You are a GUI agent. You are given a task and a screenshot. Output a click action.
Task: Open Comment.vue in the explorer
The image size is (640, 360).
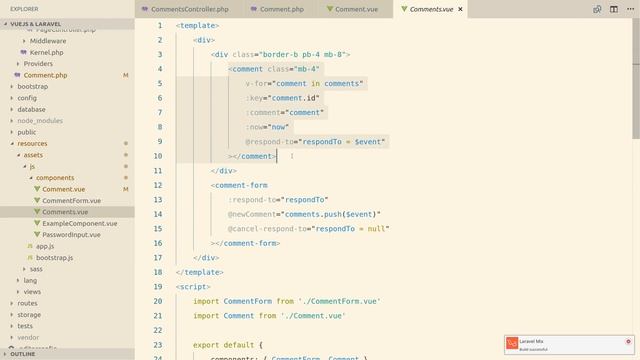(64, 189)
